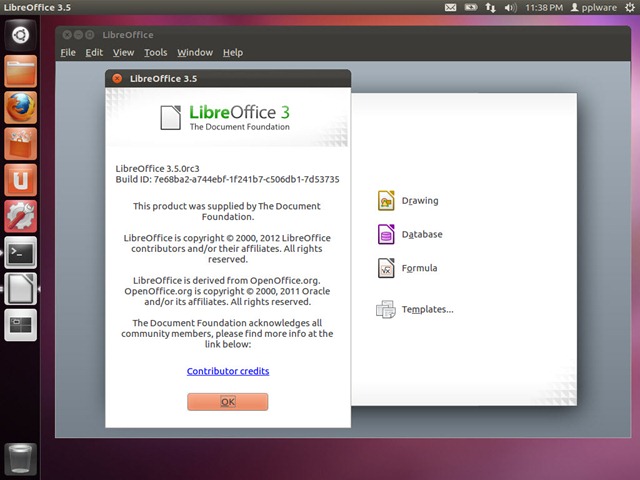Click the Formula label in Start Center
Viewport: 640px width, 480px height.
tap(419, 268)
